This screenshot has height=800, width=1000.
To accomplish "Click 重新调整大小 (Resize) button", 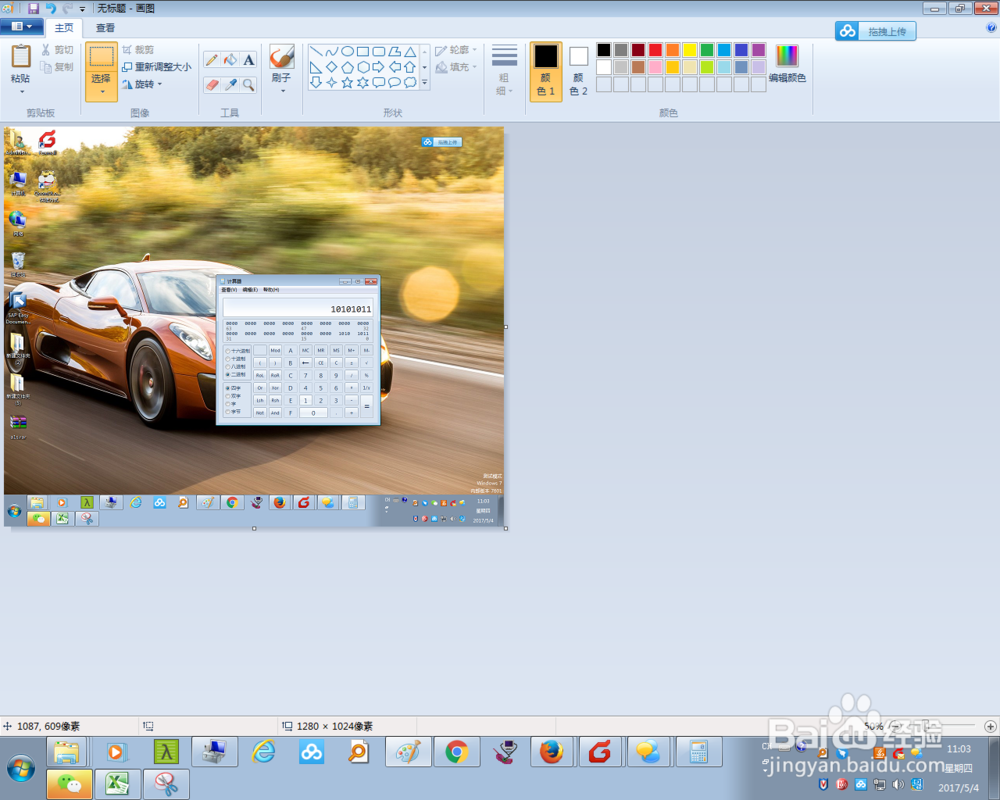I will click(156, 66).
